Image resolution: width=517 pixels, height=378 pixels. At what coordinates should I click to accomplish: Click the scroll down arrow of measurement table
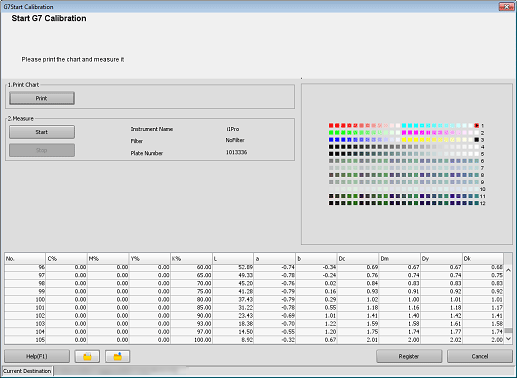[508, 339]
